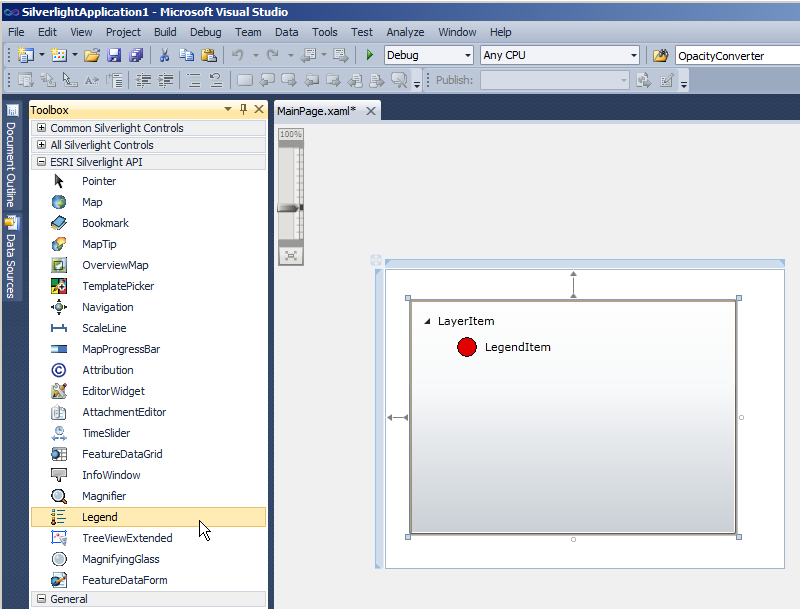This screenshot has width=800, height=609.
Task: Select the Pointer item in the Toolbox
Action: coord(99,180)
